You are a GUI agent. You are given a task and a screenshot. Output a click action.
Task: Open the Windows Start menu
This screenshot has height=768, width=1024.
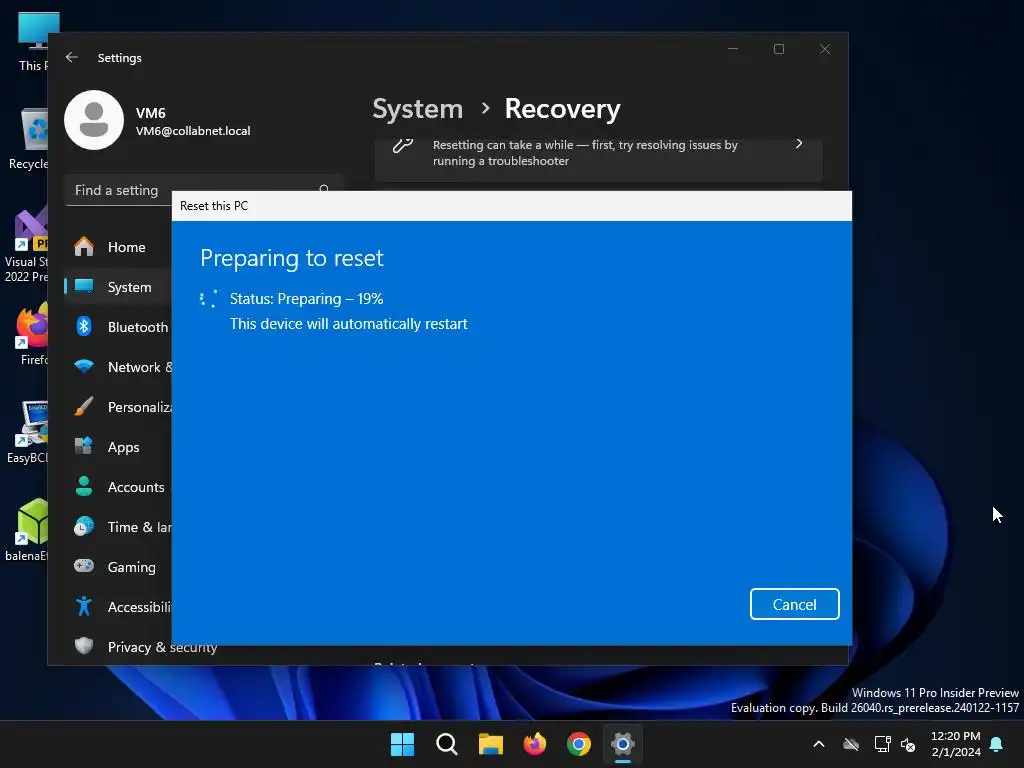pyautogui.click(x=402, y=744)
